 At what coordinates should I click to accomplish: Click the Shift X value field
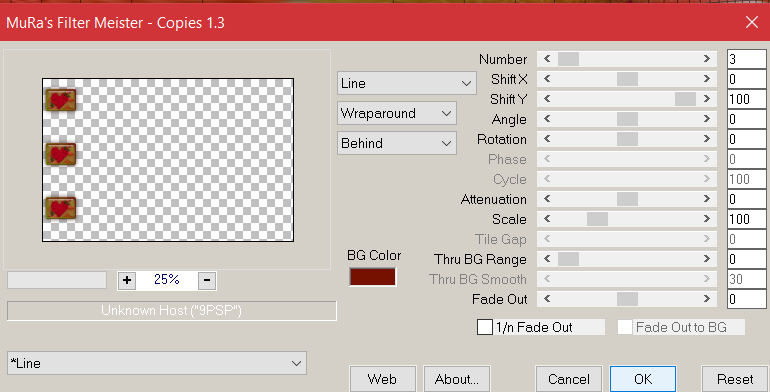click(746, 79)
